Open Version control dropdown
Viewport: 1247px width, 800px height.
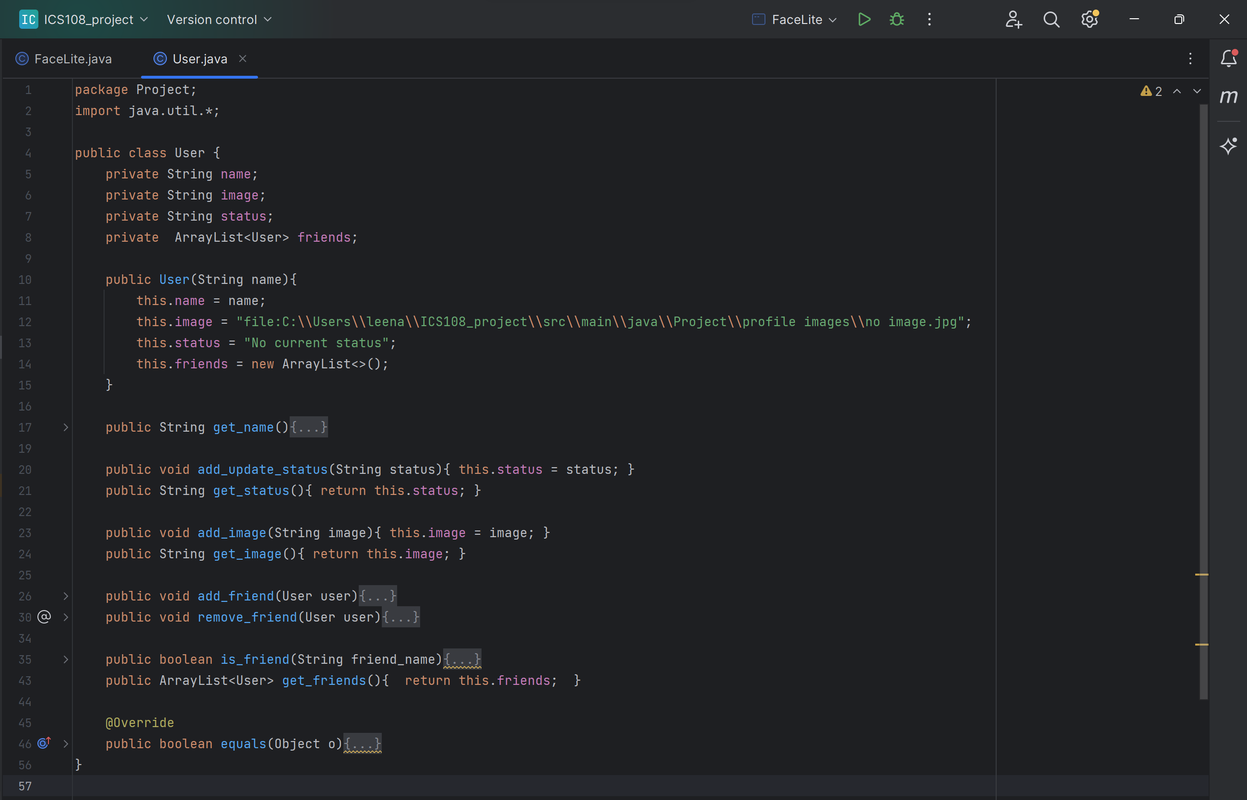pos(219,19)
